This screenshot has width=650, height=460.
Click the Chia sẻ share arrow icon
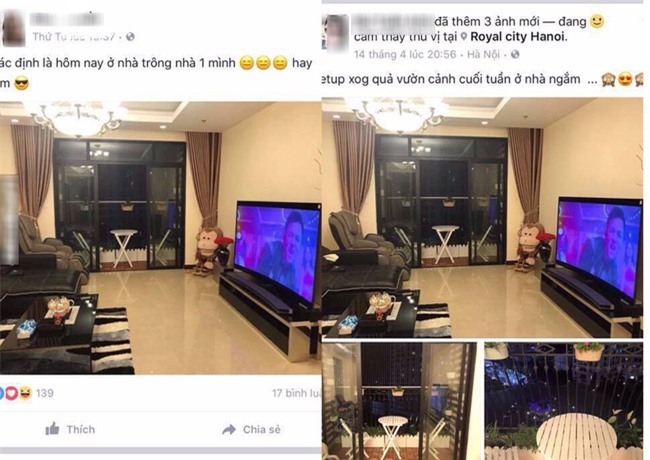(229, 430)
